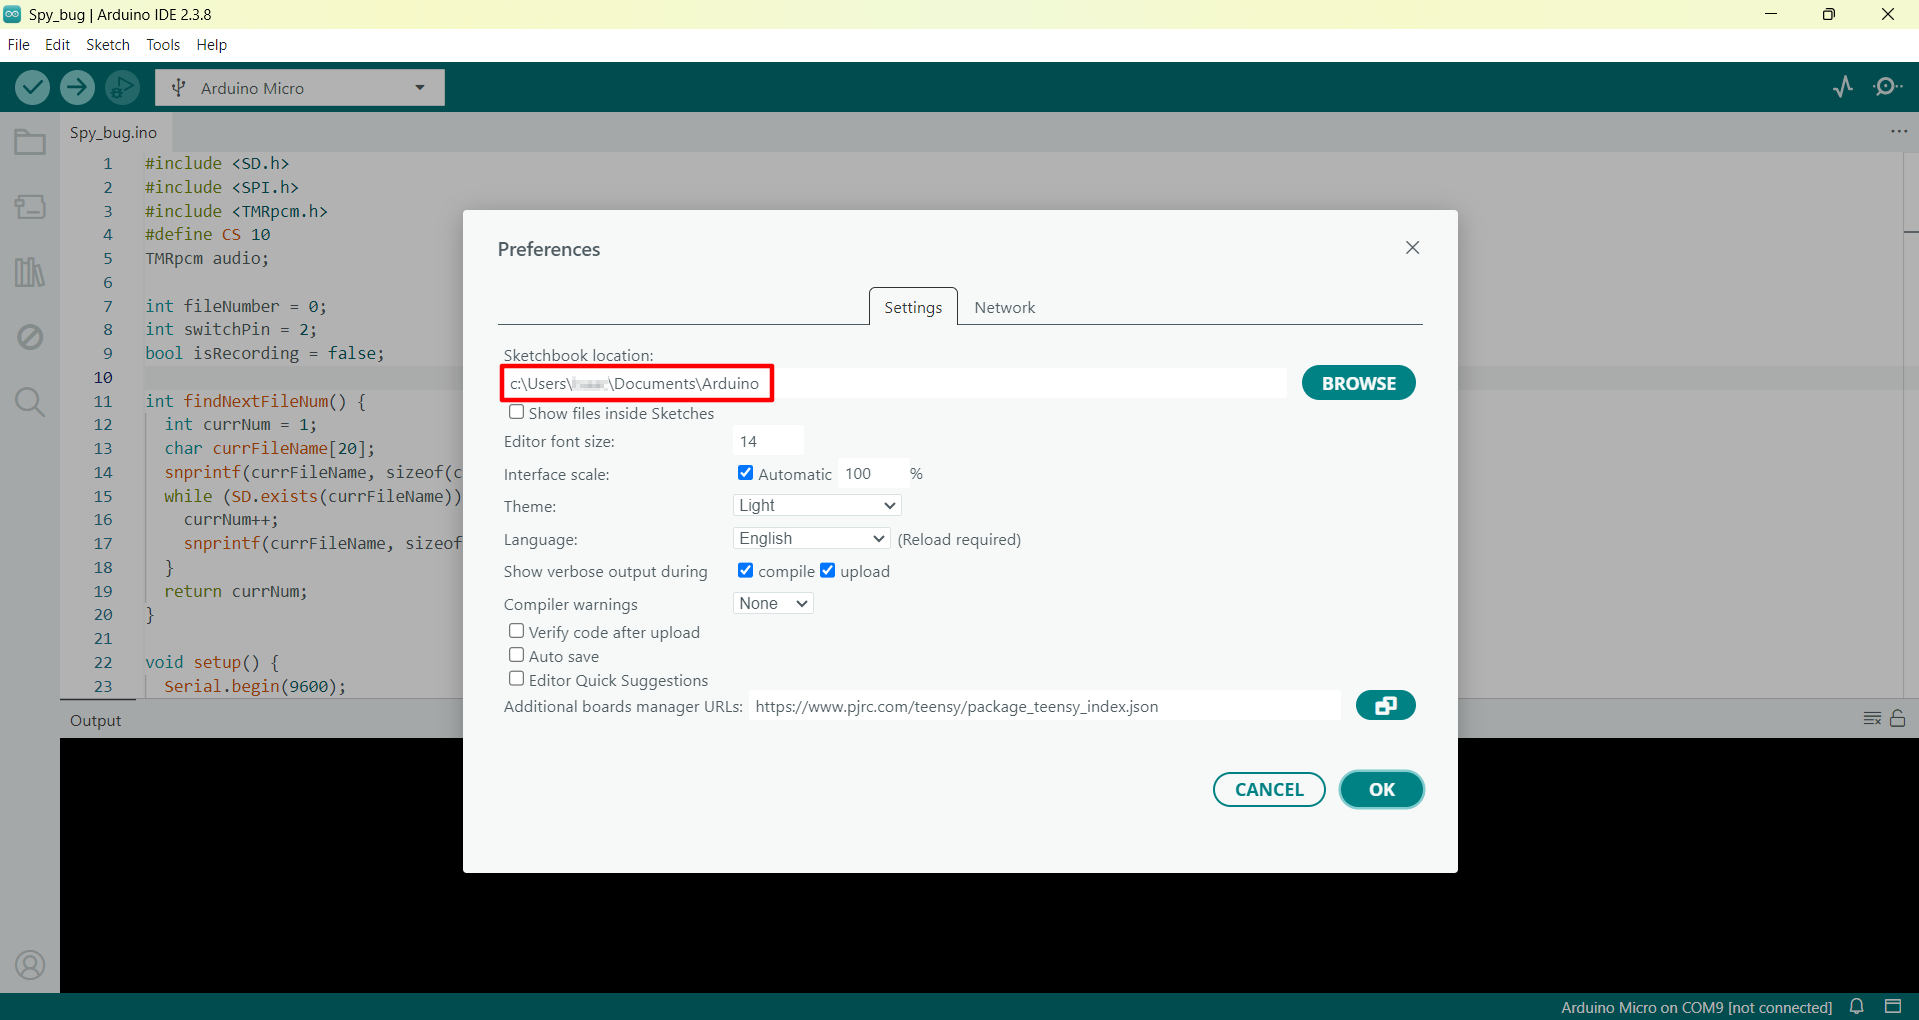The image size is (1919, 1020).
Task: Select the Settings tab
Action: click(x=913, y=307)
